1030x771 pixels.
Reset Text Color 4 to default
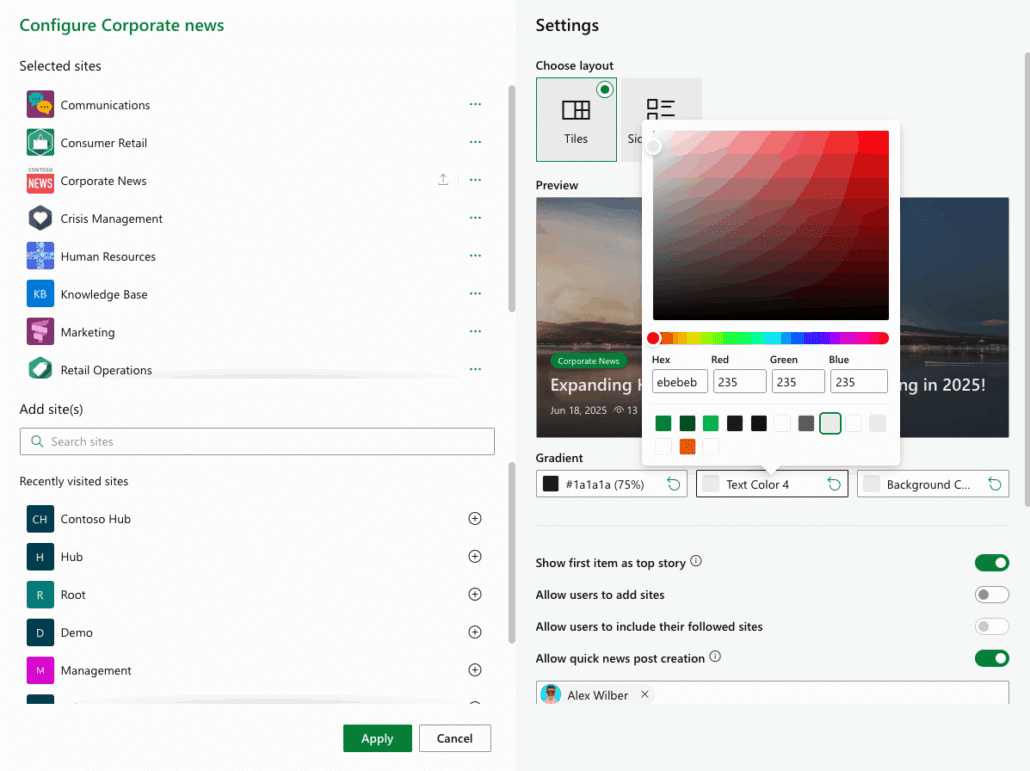point(834,484)
